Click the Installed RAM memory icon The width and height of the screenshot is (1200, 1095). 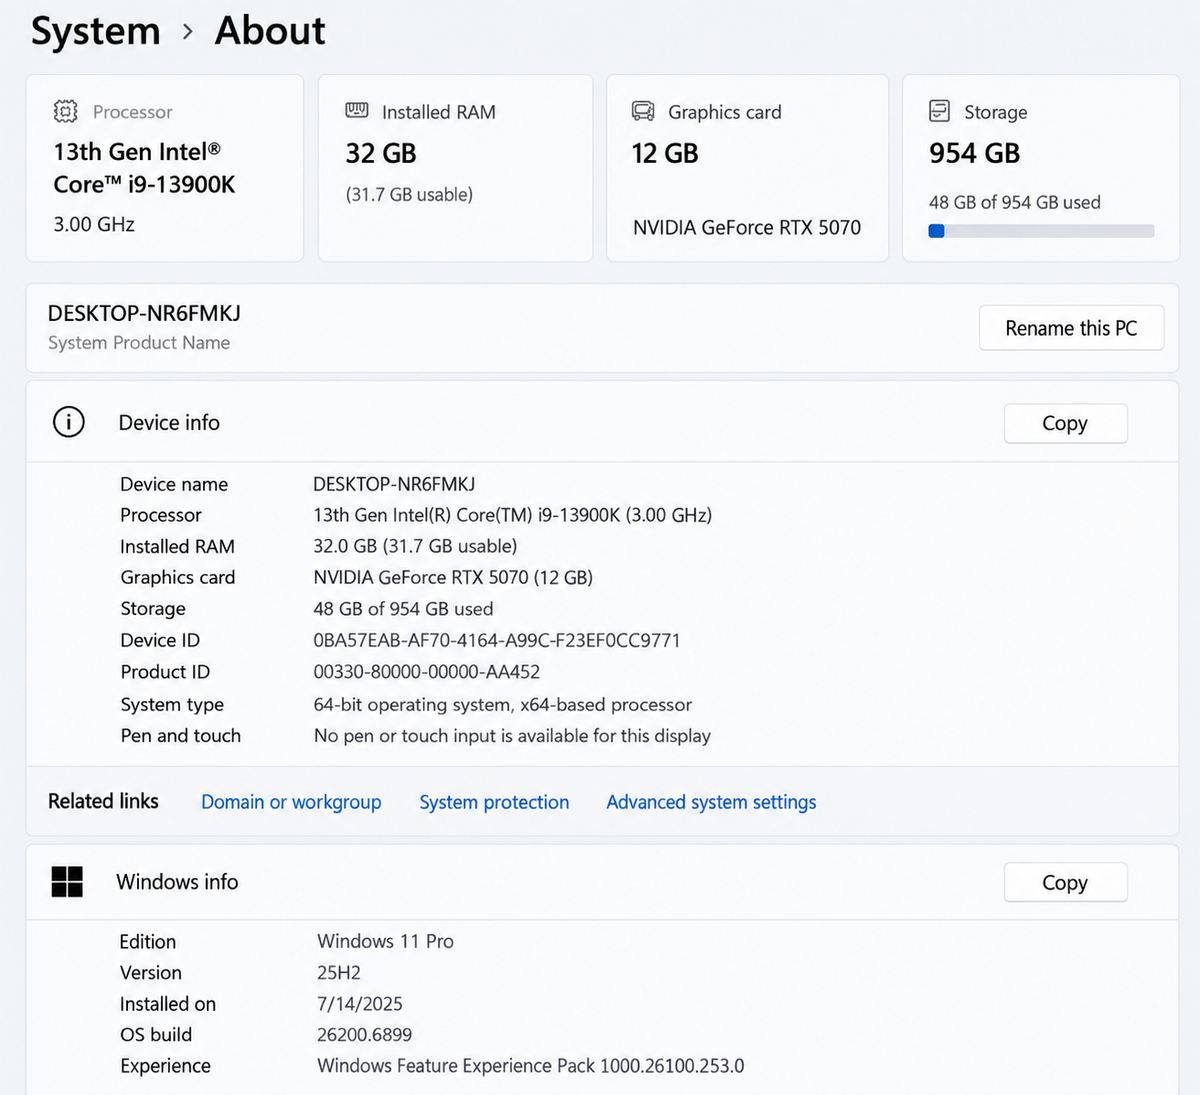click(357, 110)
